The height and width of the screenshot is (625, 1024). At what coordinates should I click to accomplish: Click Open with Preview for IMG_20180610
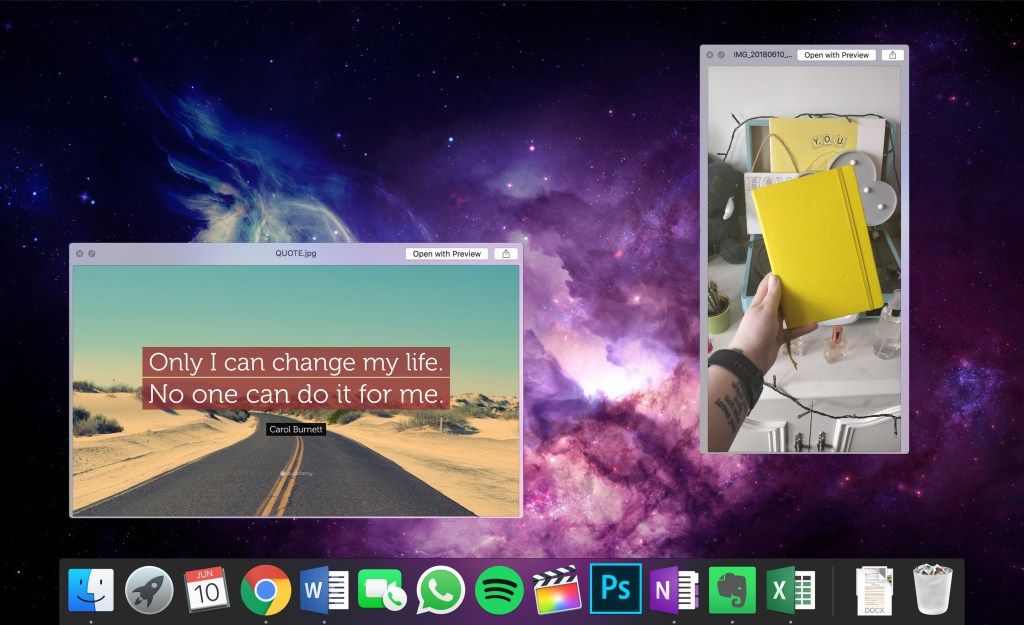pyautogui.click(x=837, y=54)
